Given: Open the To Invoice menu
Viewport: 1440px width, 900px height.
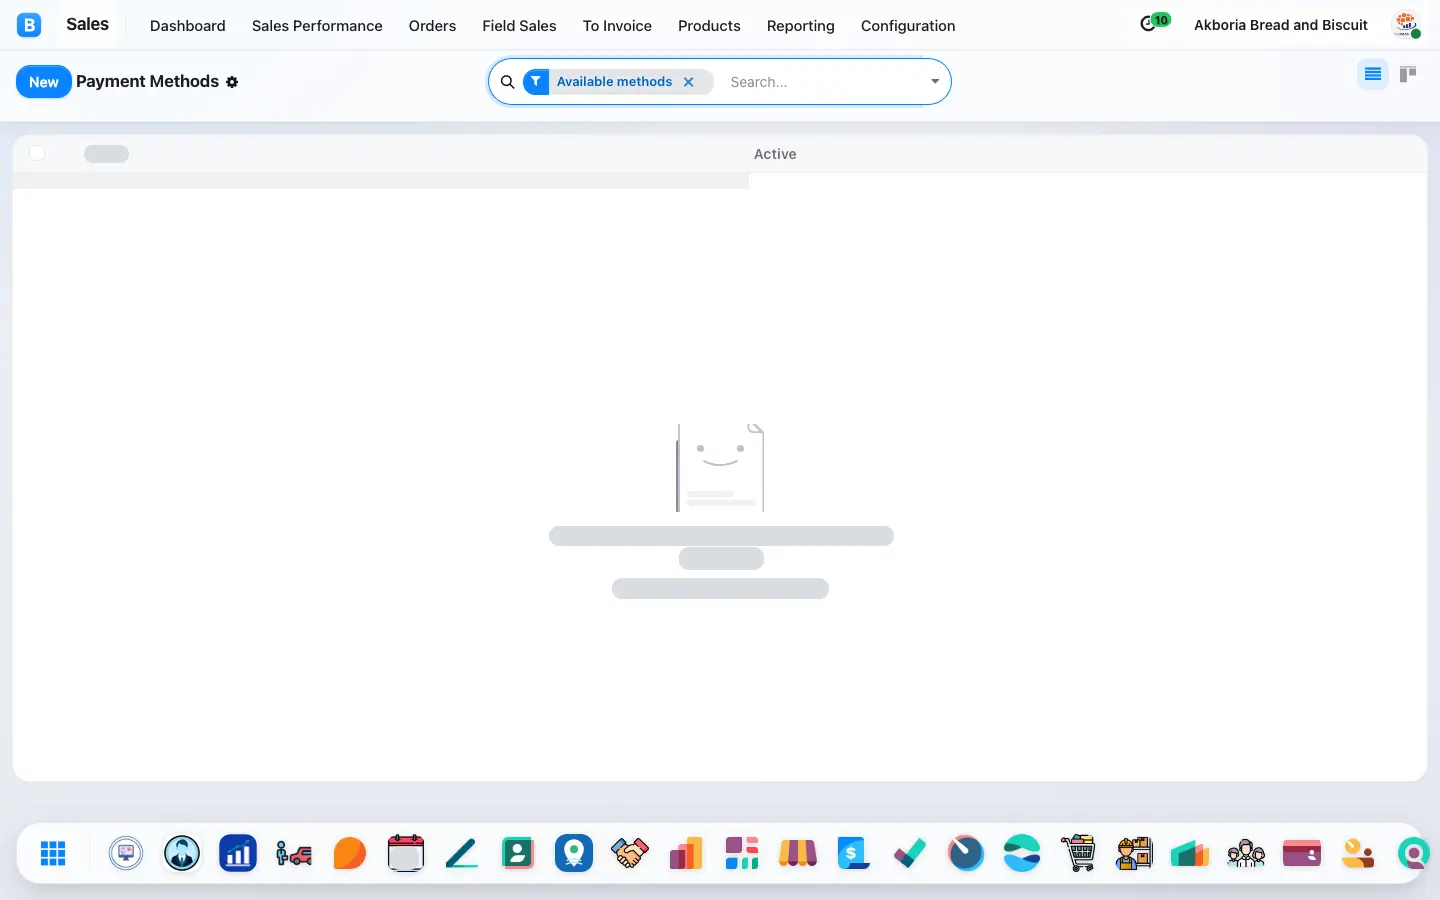Looking at the screenshot, I should tap(617, 26).
